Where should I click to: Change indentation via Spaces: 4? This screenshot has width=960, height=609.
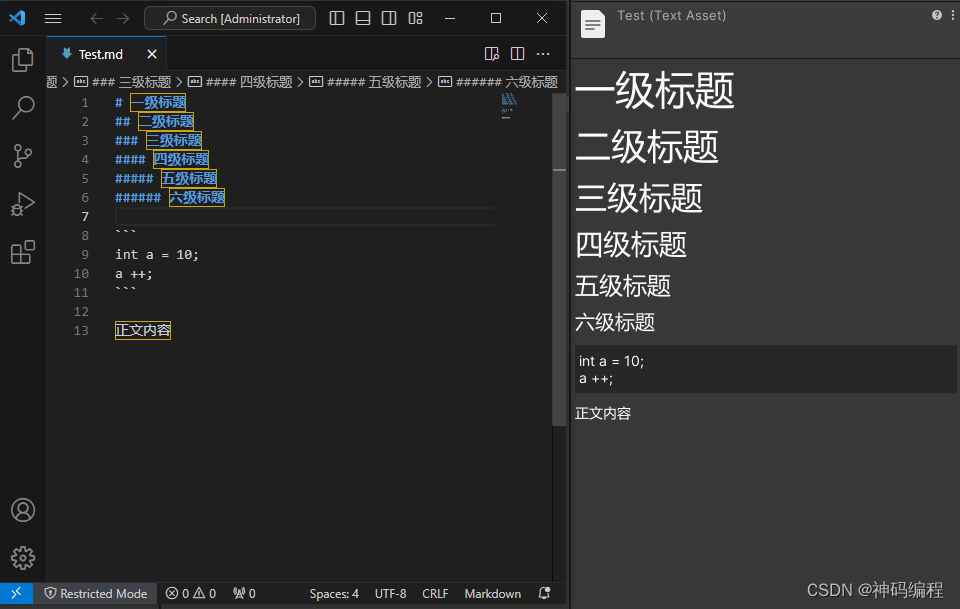[334, 594]
